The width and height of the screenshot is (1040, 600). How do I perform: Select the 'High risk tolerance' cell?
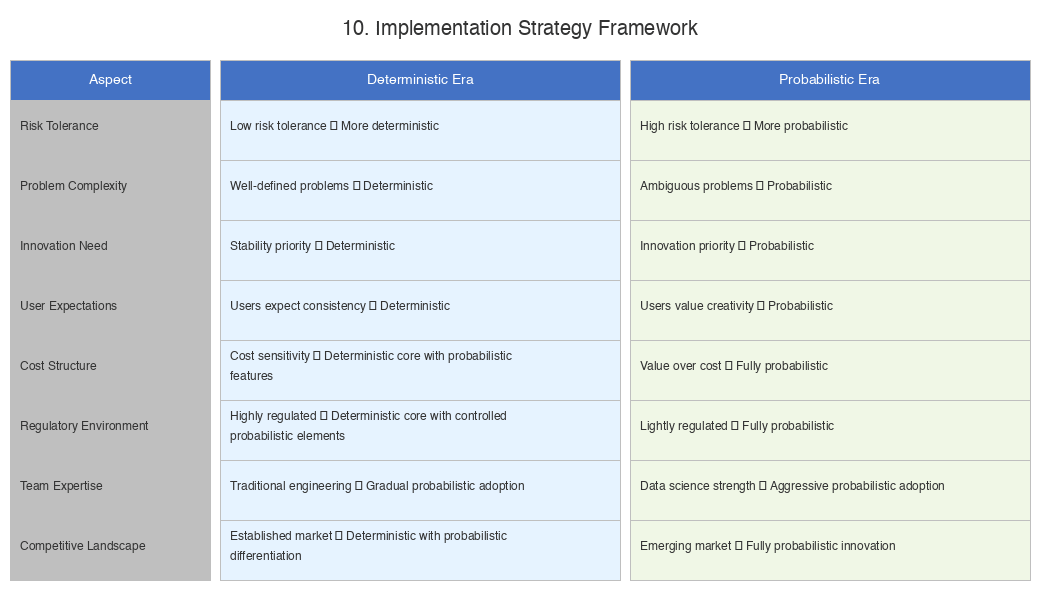[830, 130]
